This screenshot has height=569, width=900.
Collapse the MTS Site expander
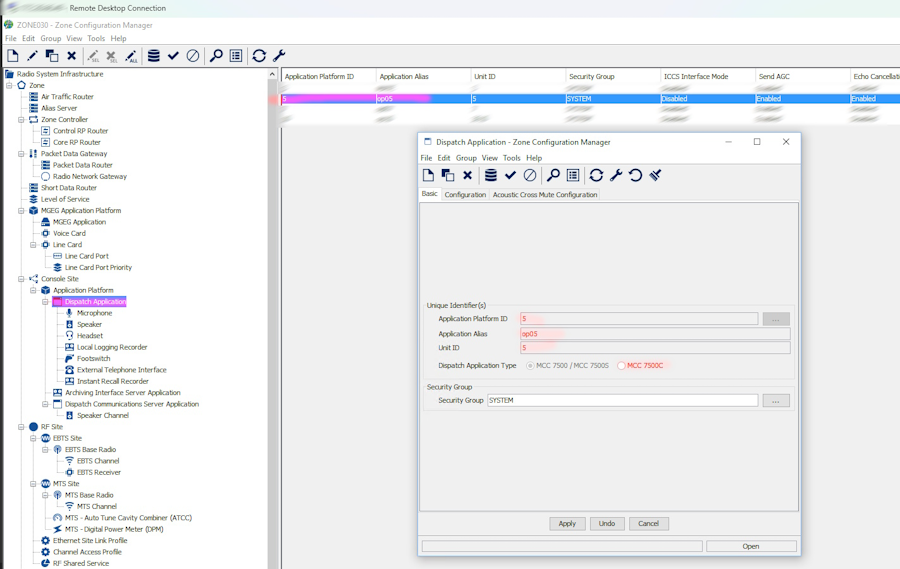[x=33, y=483]
